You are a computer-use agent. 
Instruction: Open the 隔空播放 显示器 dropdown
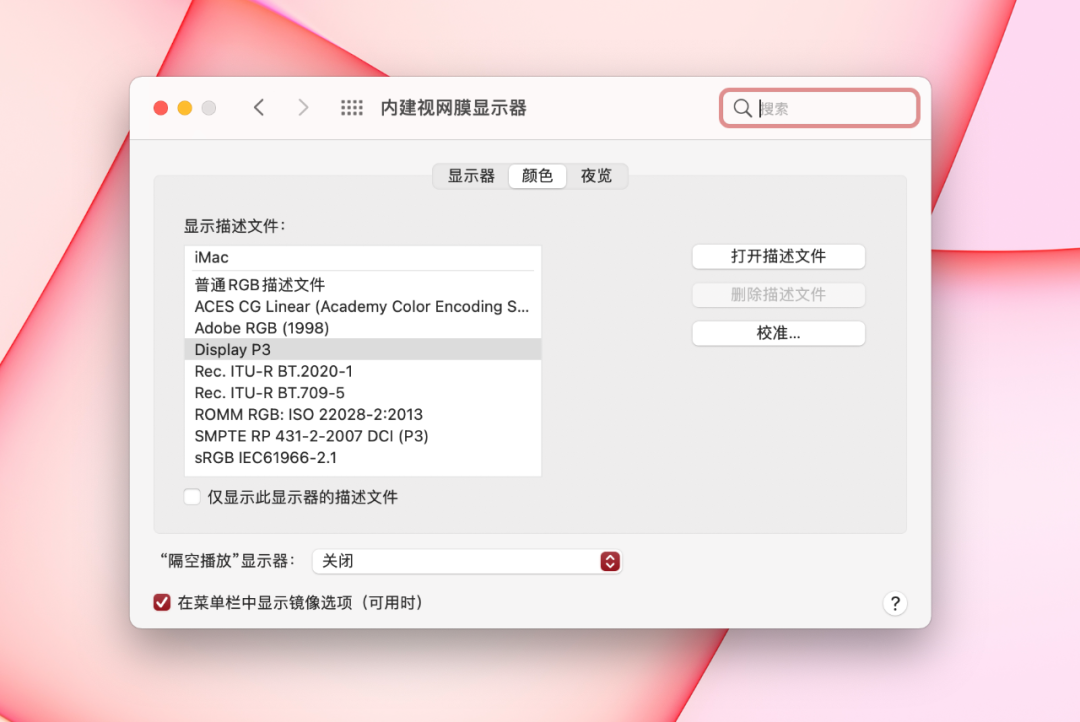pos(467,561)
